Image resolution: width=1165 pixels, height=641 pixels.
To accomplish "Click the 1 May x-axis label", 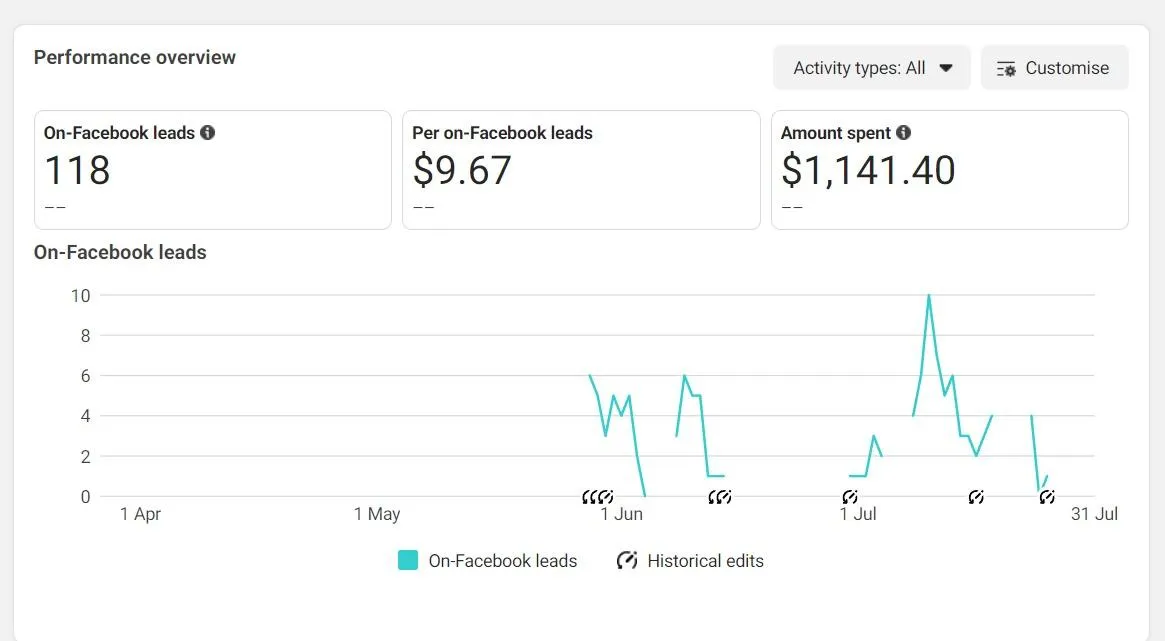I will (x=377, y=515).
